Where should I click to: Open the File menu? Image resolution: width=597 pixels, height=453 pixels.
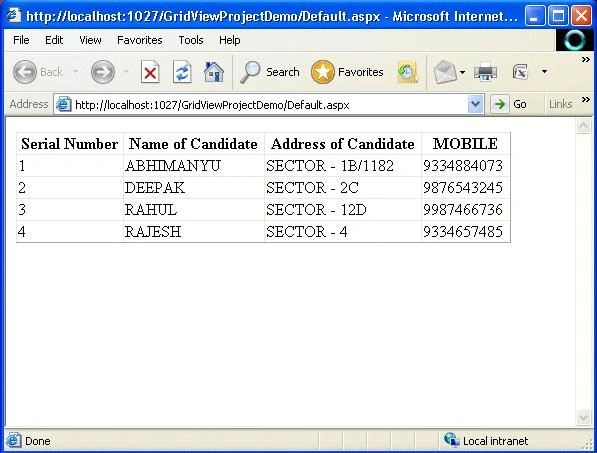[x=21, y=40]
